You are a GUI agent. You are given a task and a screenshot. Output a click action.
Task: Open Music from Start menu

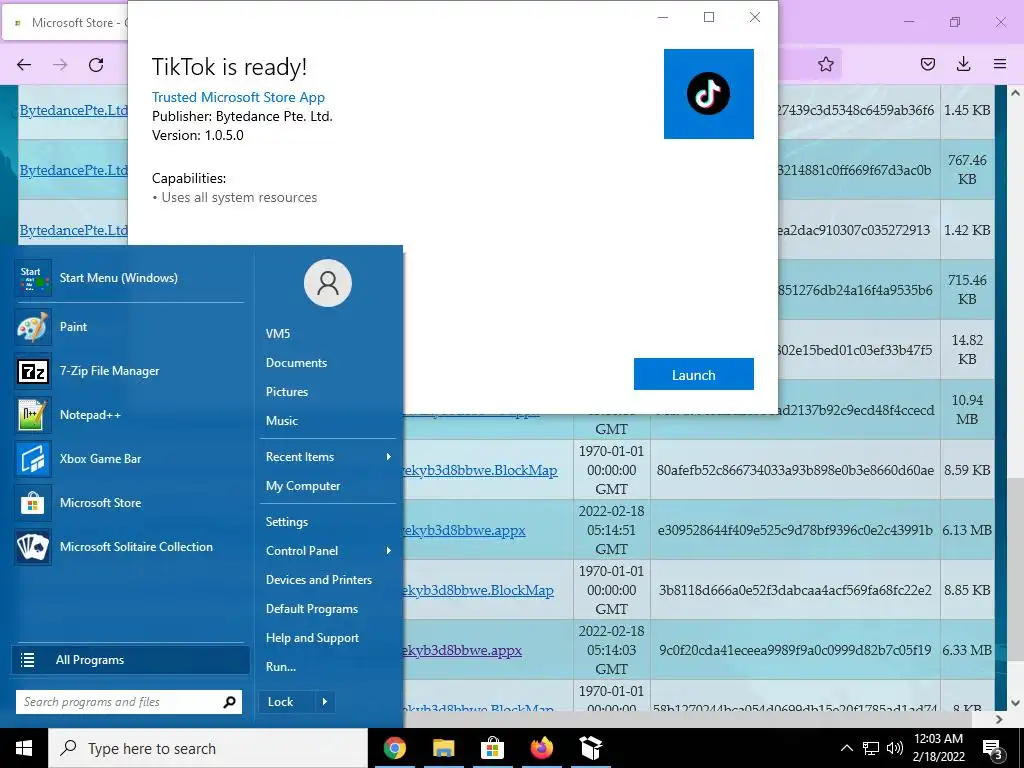point(281,421)
